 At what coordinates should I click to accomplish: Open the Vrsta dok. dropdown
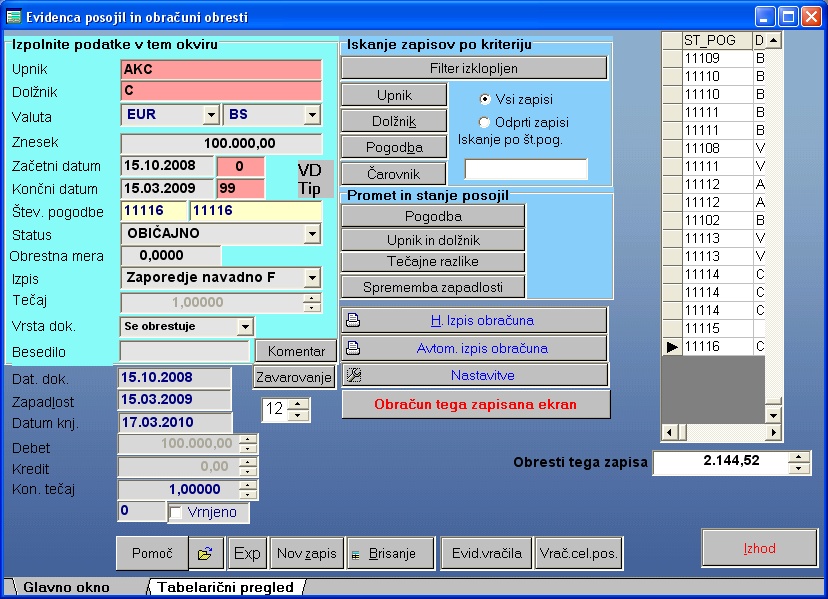245,326
